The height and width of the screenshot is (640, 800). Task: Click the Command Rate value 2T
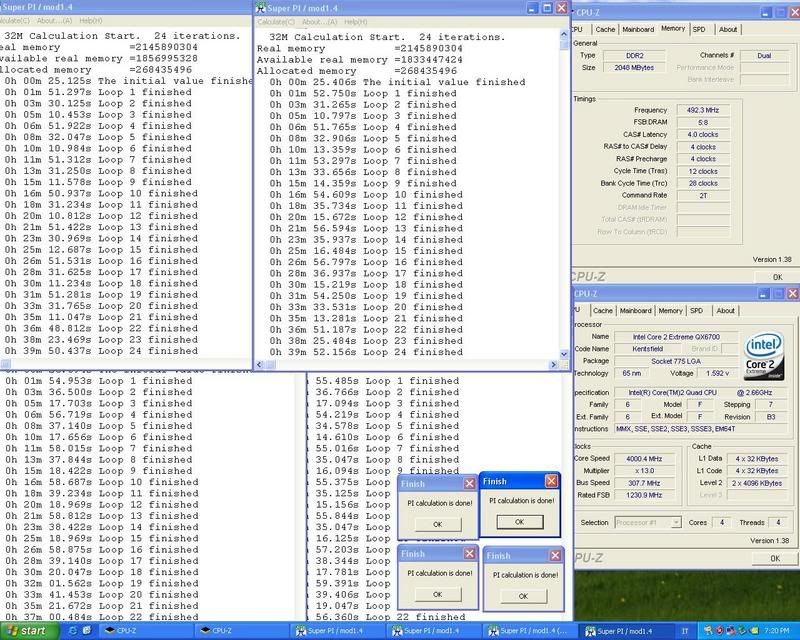coord(703,195)
